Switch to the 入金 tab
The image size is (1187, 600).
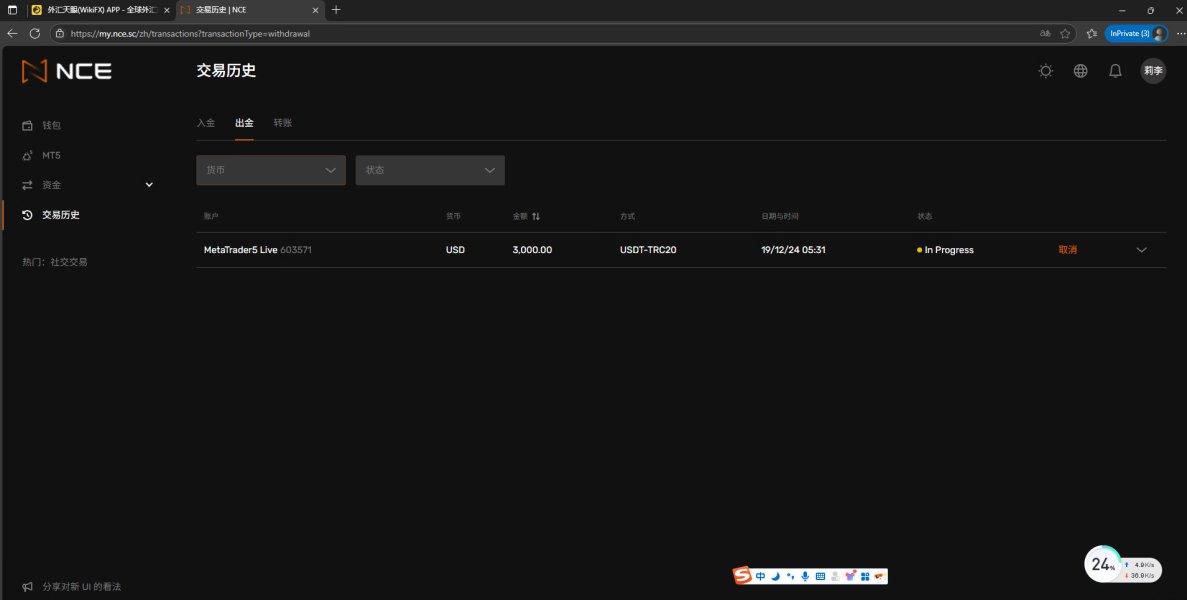206,123
